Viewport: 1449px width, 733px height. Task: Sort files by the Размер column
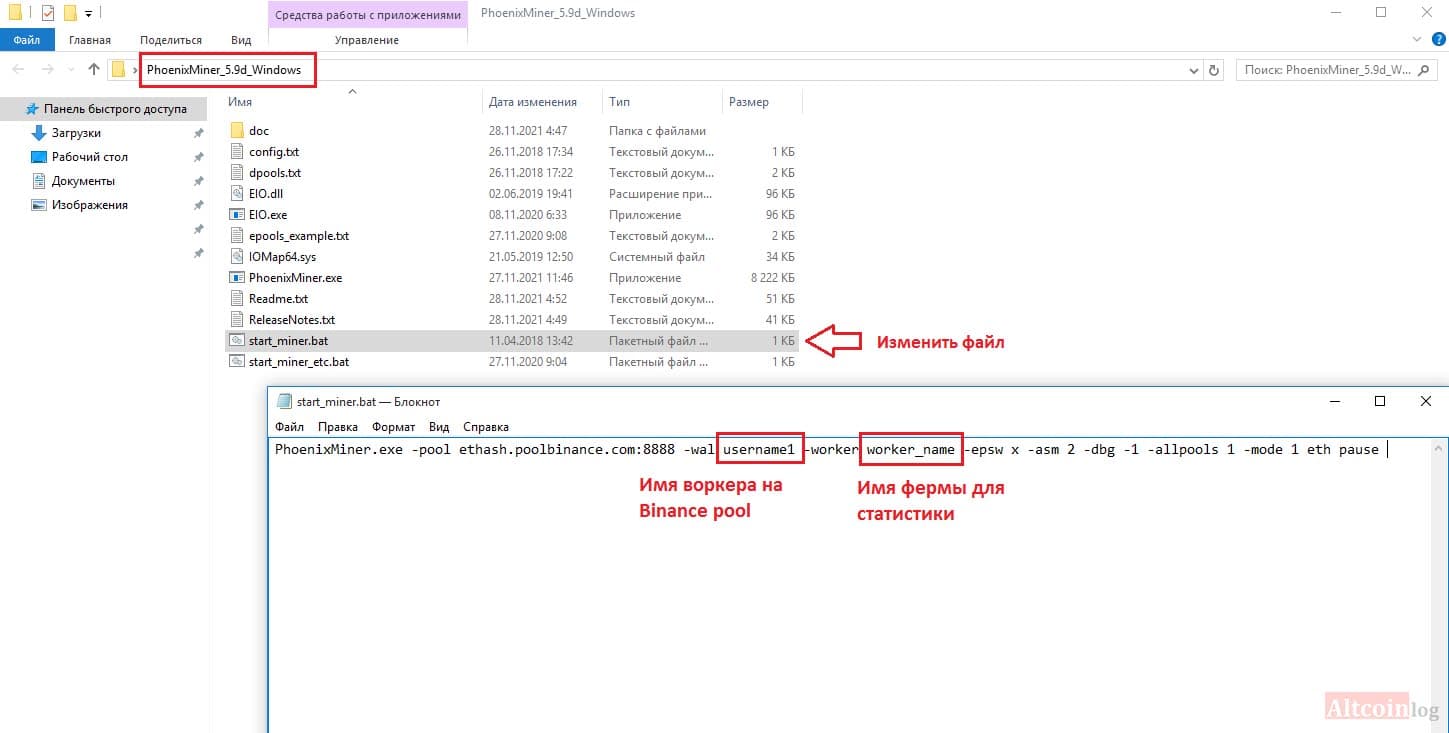749,102
